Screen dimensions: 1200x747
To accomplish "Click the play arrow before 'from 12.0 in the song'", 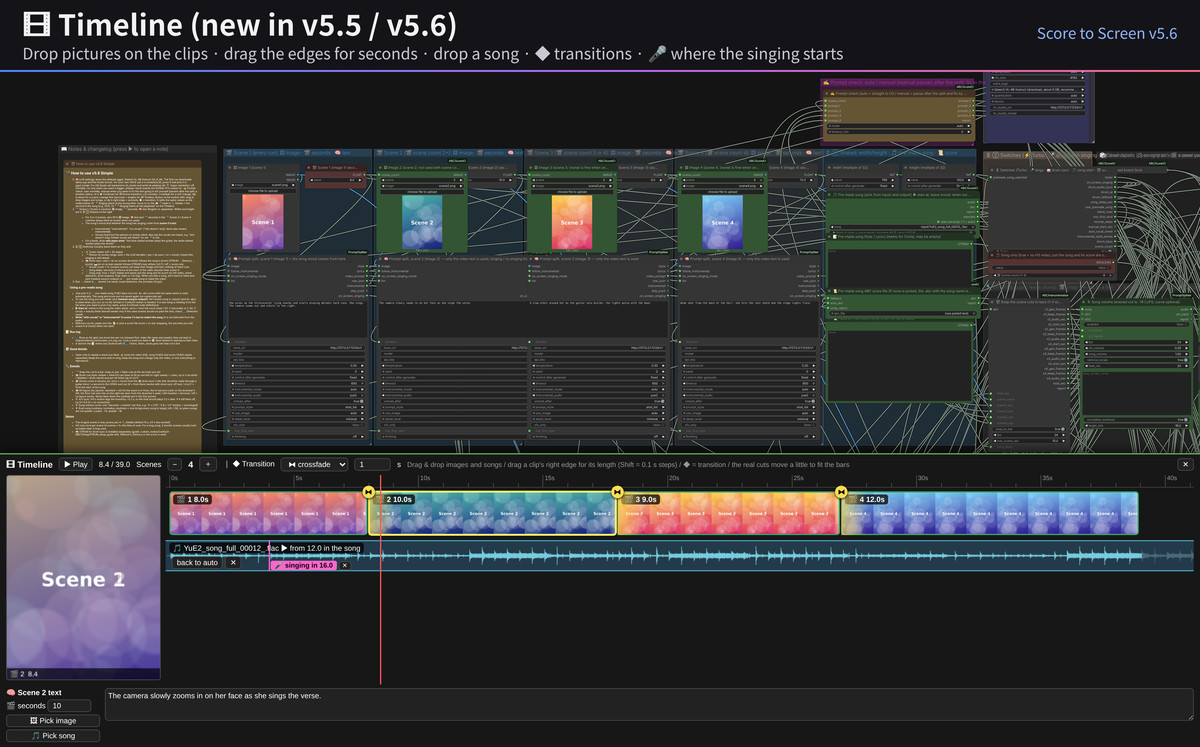I will pos(284,548).
